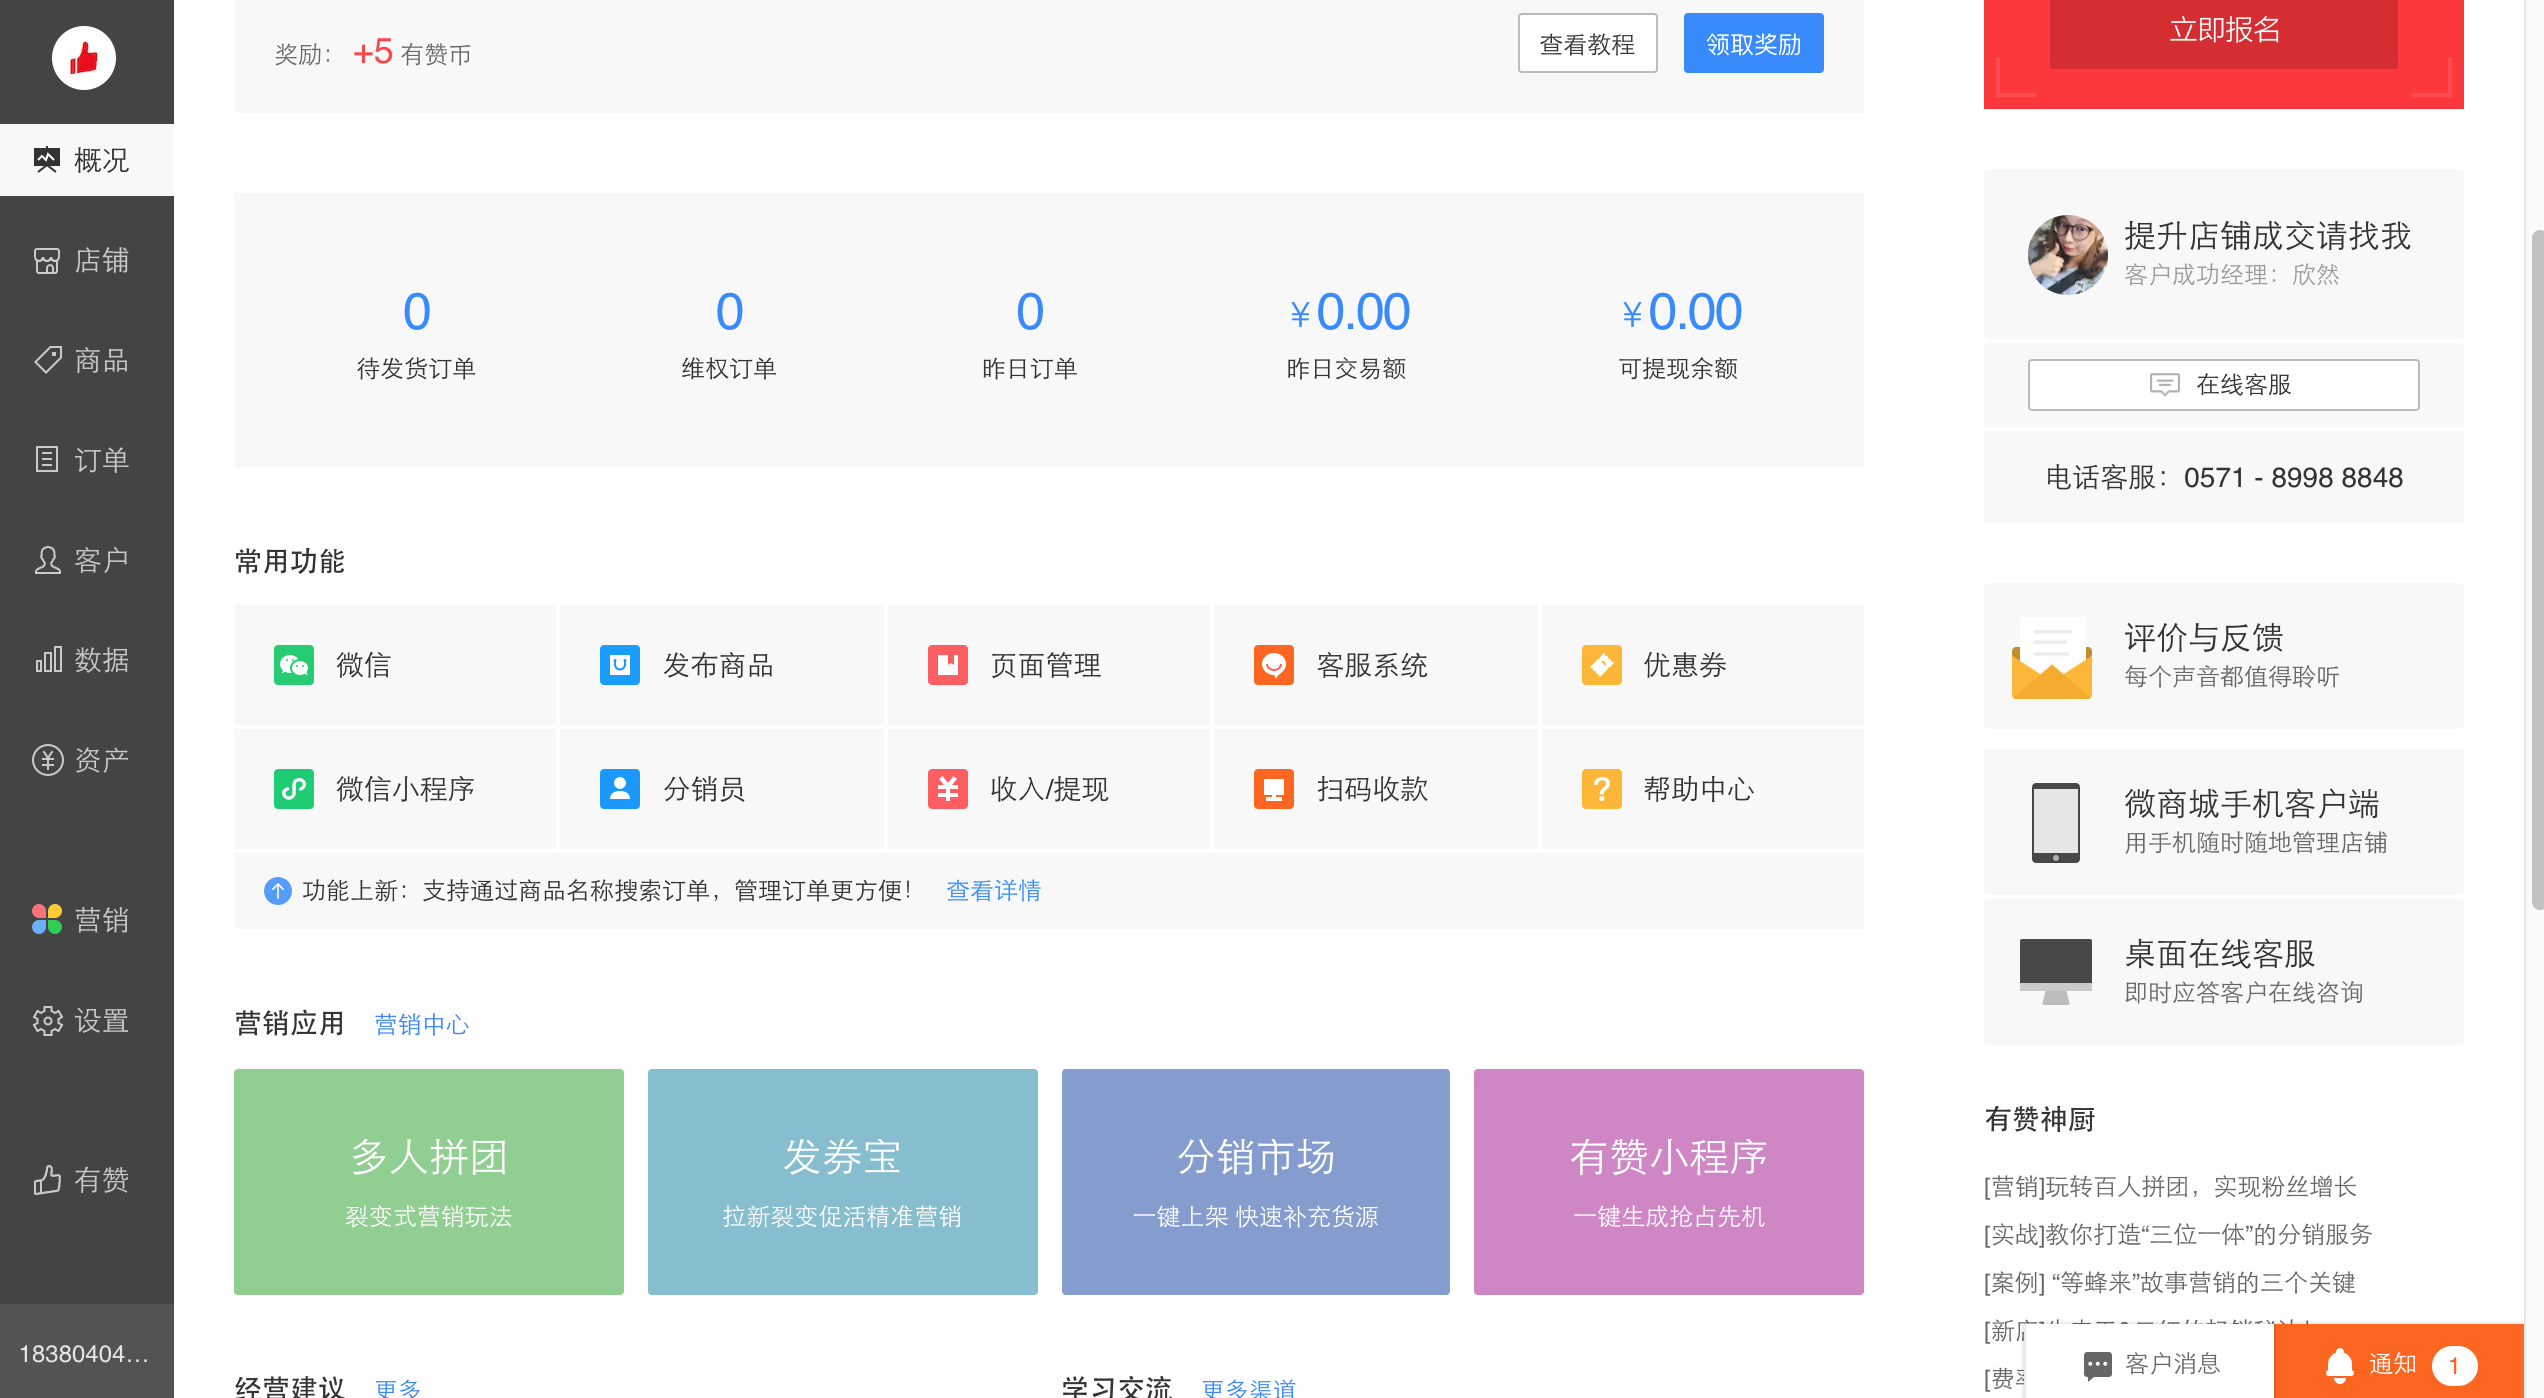Click the green 微信 WeChat icon

(x=294, y=665)
